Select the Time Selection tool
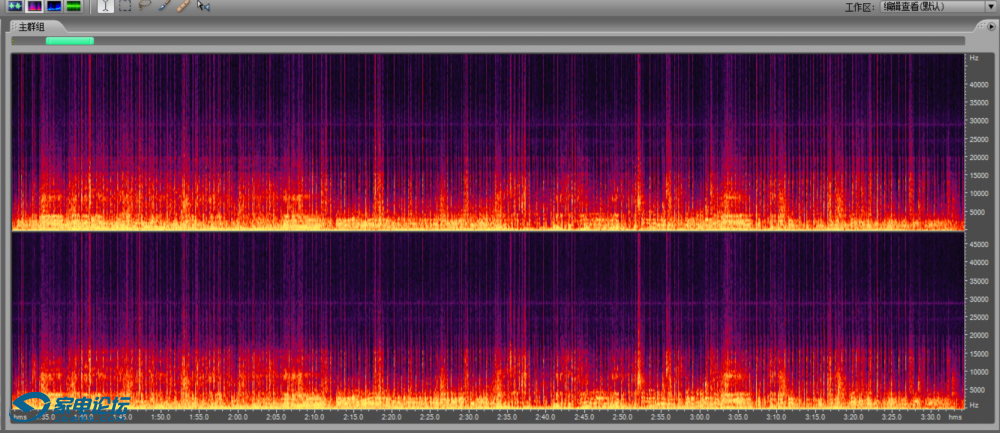1000x433 pixels. [x=107, y=6]
